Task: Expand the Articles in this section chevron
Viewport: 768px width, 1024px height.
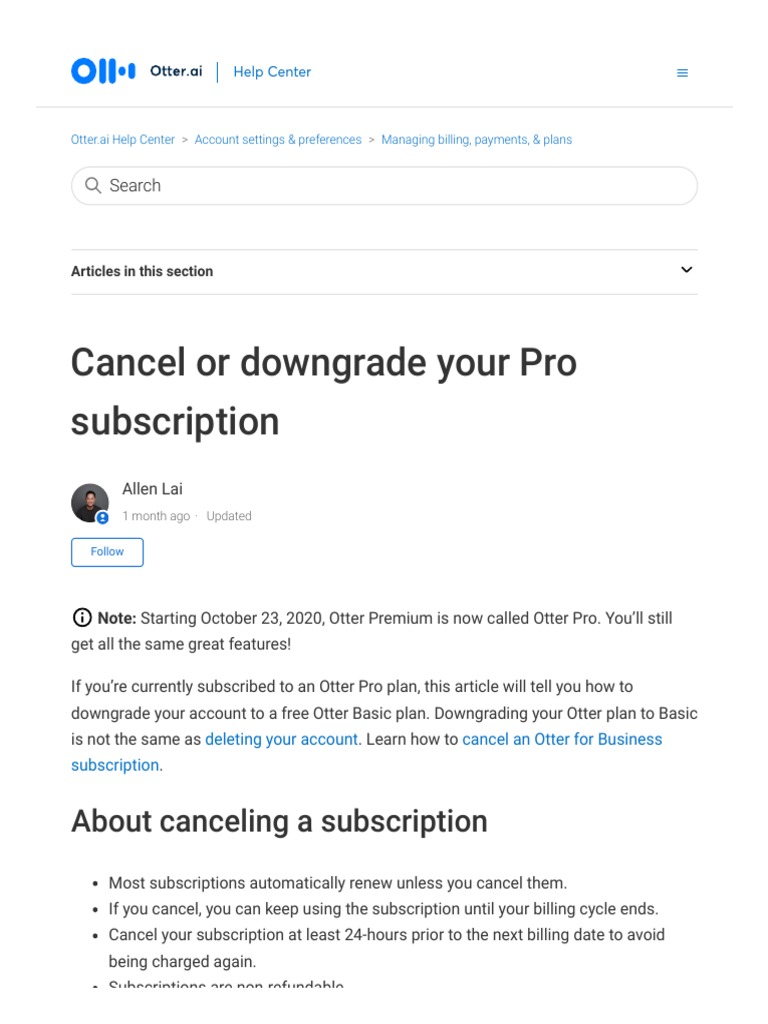Action: coord(686,270)
